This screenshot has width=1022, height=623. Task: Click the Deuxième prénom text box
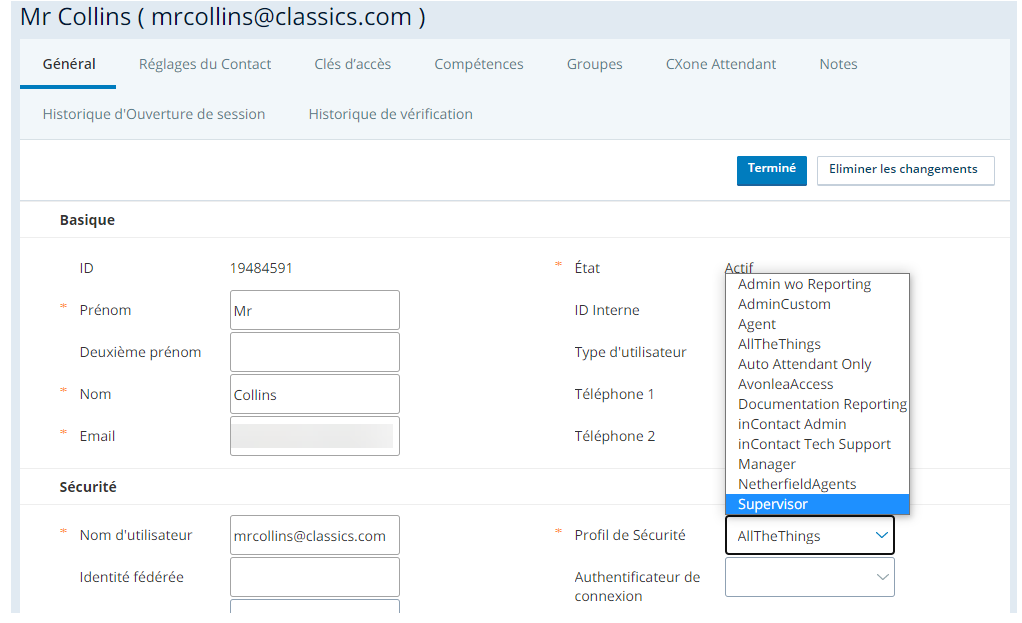[314, 352]
